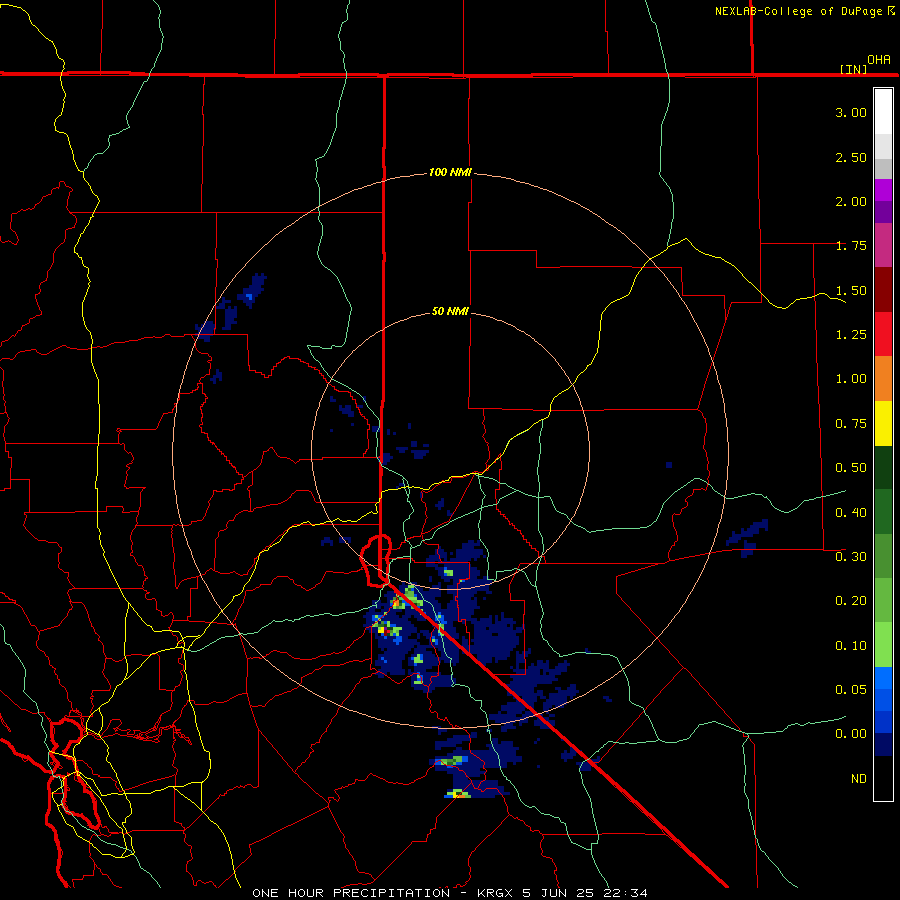Click the 0.50 legend value
Image resolution: width=900 pixels, height=900 pixels.
[x=851, y=468]
